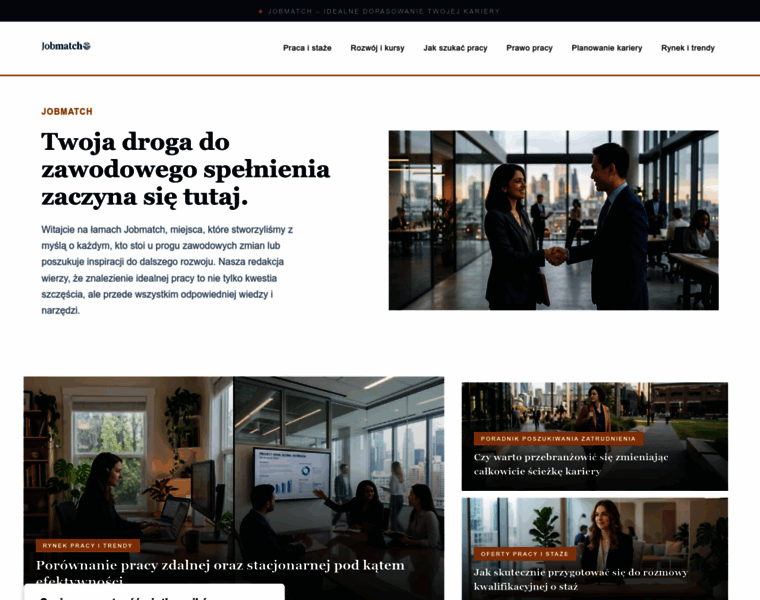Viewport: 760px width, 600px height.
Task: Open the Prawo pracy menu item
Action: click(x=529, y=48)
